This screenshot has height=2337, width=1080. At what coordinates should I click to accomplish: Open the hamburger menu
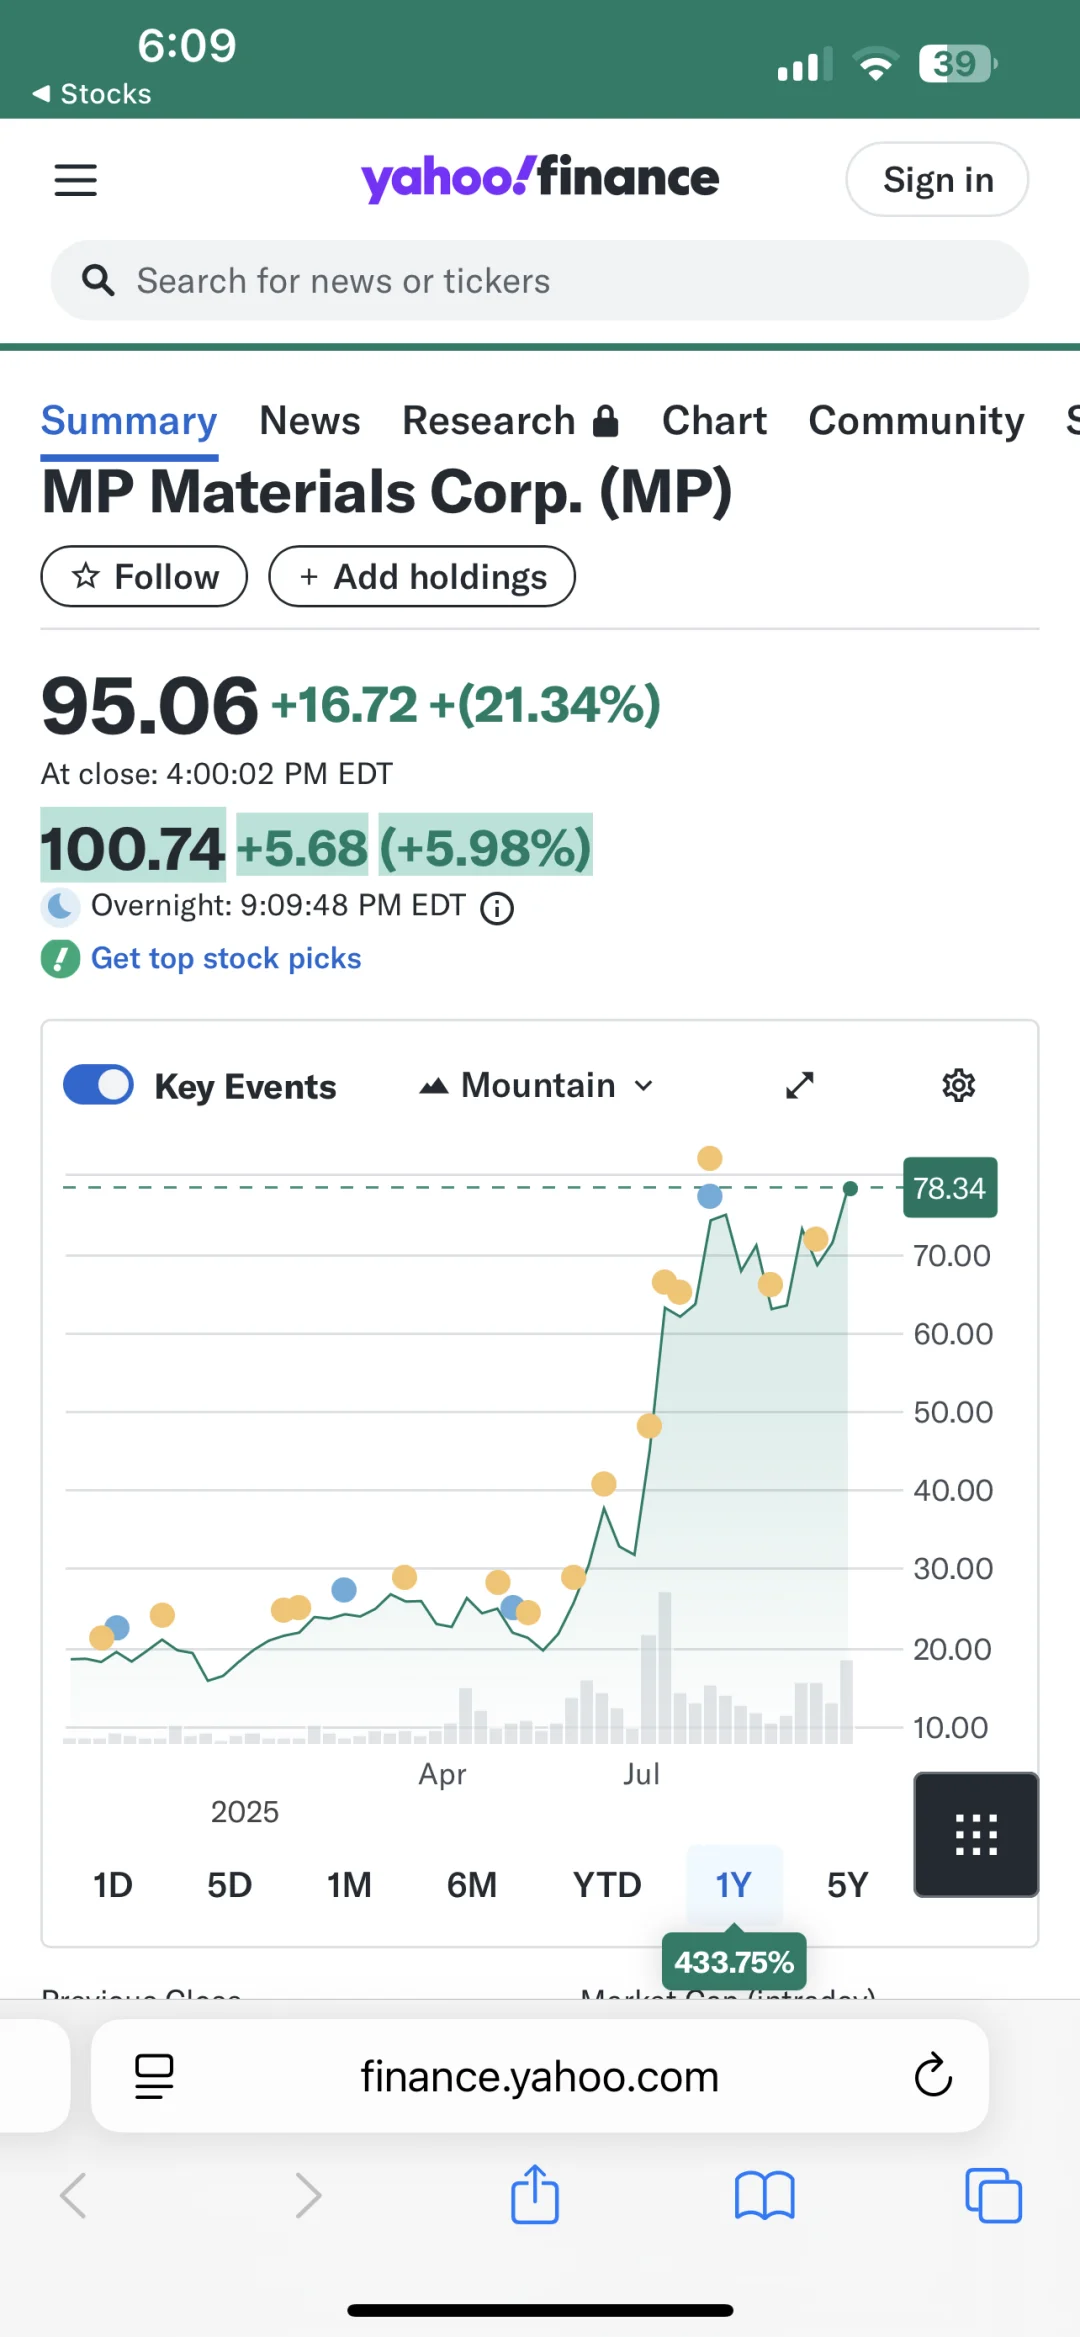(x=75, y=180)
